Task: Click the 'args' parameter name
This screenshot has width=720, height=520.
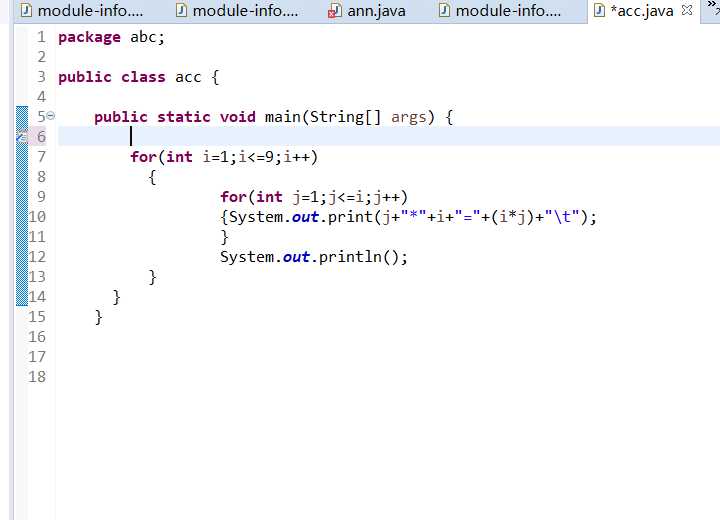Action: pos(409,118)
